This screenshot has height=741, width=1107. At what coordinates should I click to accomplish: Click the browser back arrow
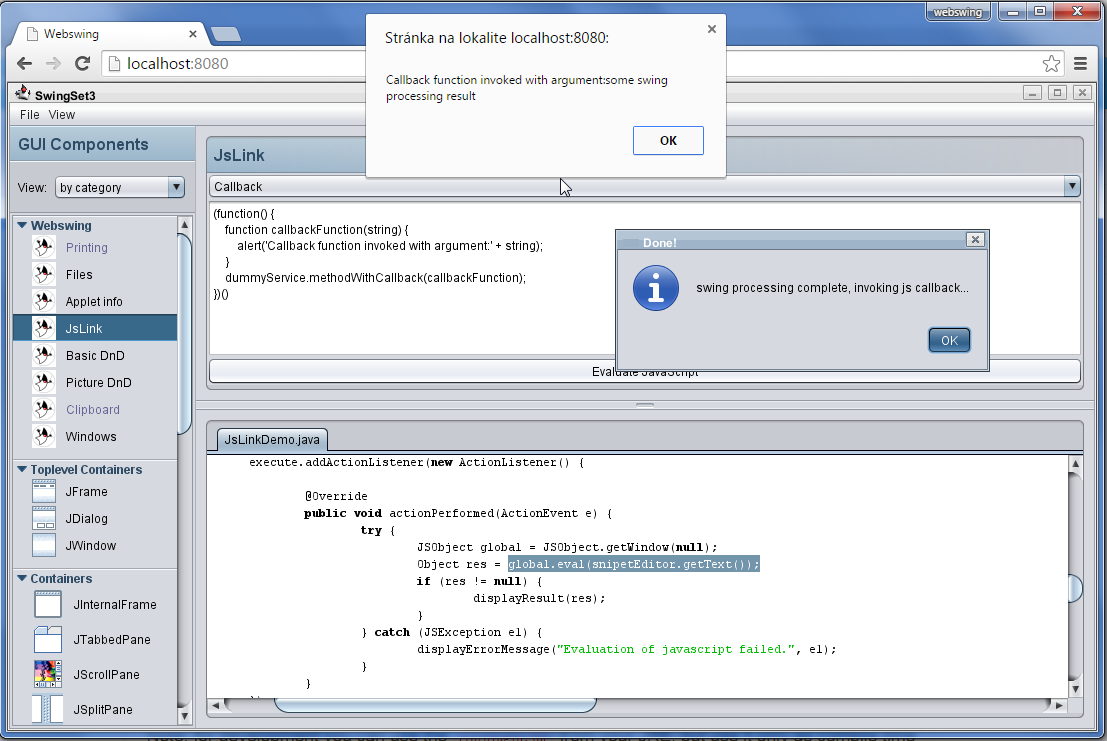tap(25, 64)
